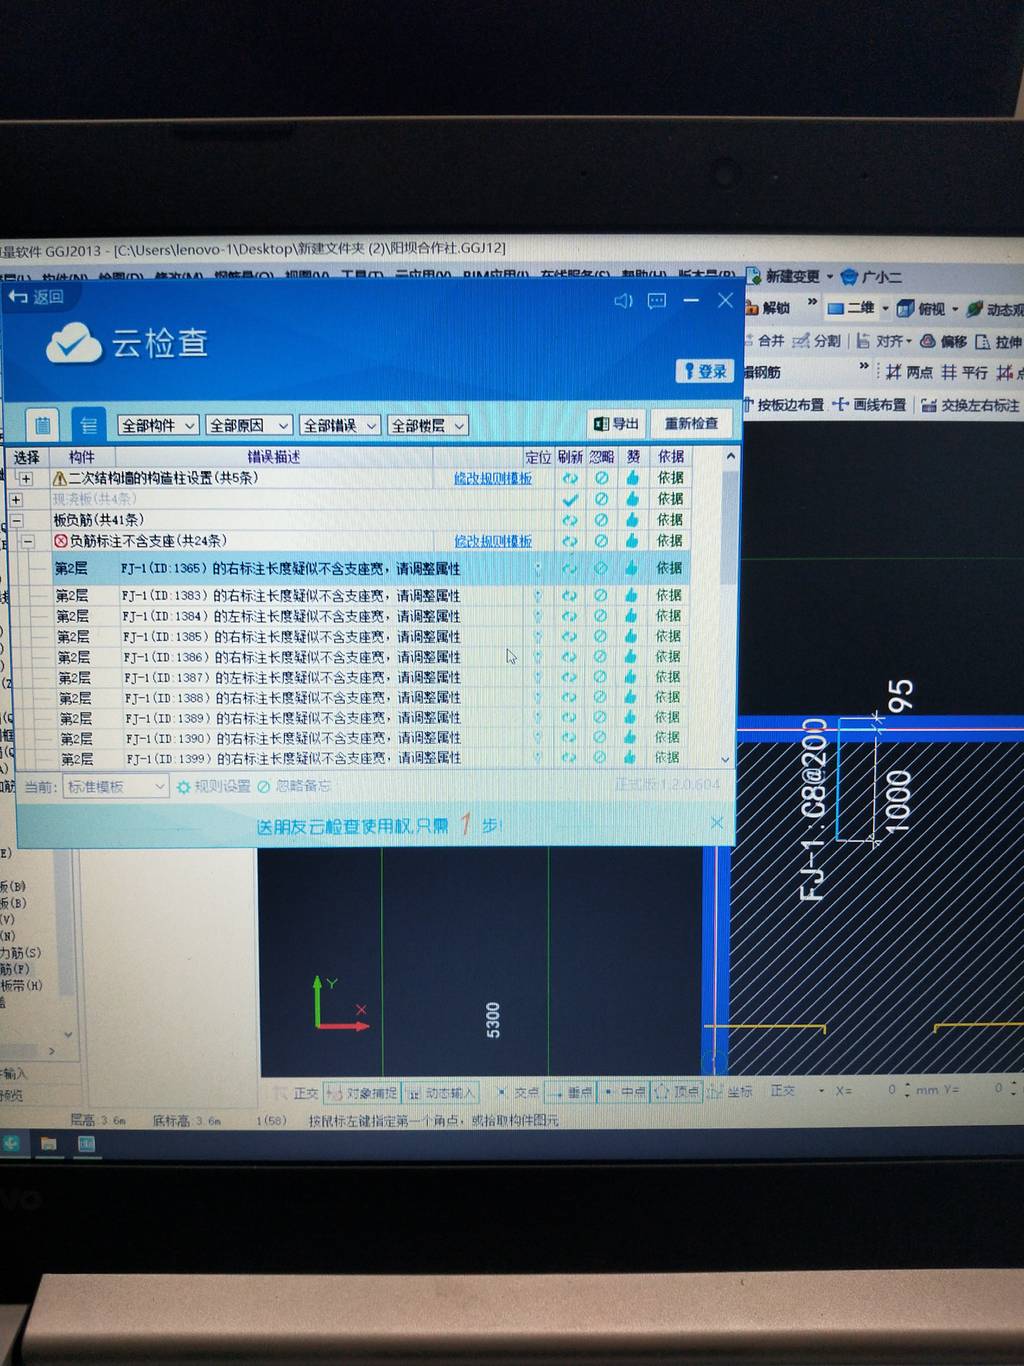The image size is (1024, 1366).
Task: Expand the 二次结构墙的构造柱设置 group
Action: (26, 478)
